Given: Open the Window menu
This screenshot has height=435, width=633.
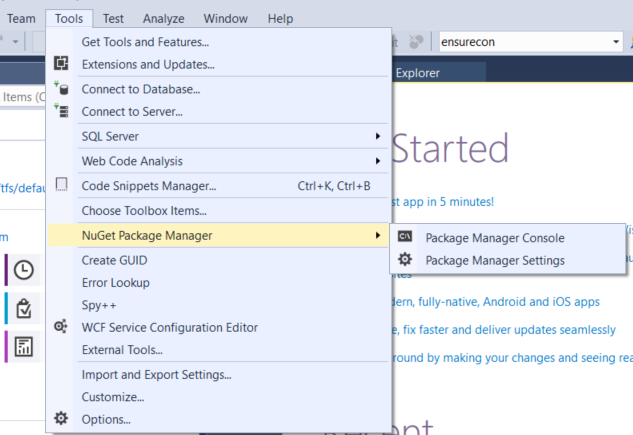Looking at the screenshot, I should [225, 18].
